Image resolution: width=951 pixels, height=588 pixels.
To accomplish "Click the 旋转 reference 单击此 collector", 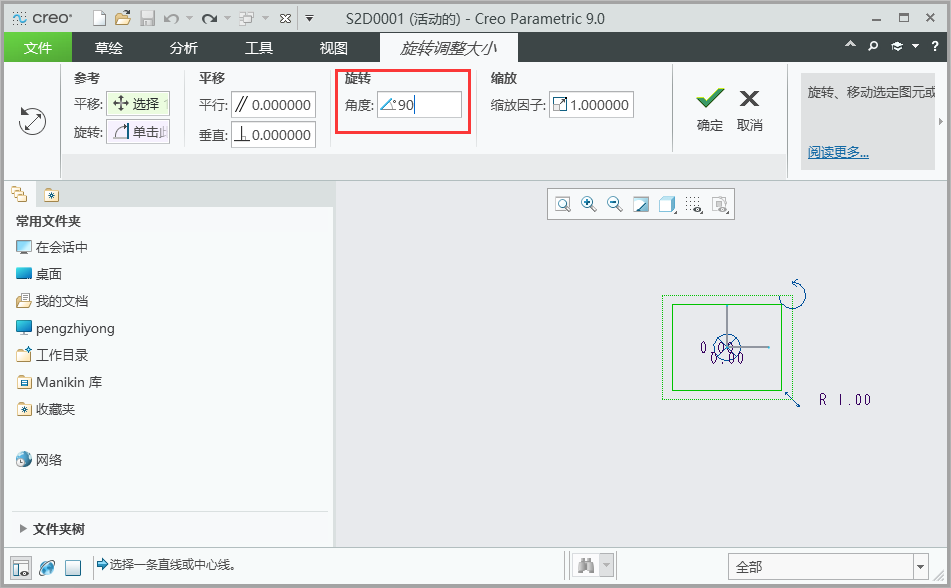I will click(138, 132).
